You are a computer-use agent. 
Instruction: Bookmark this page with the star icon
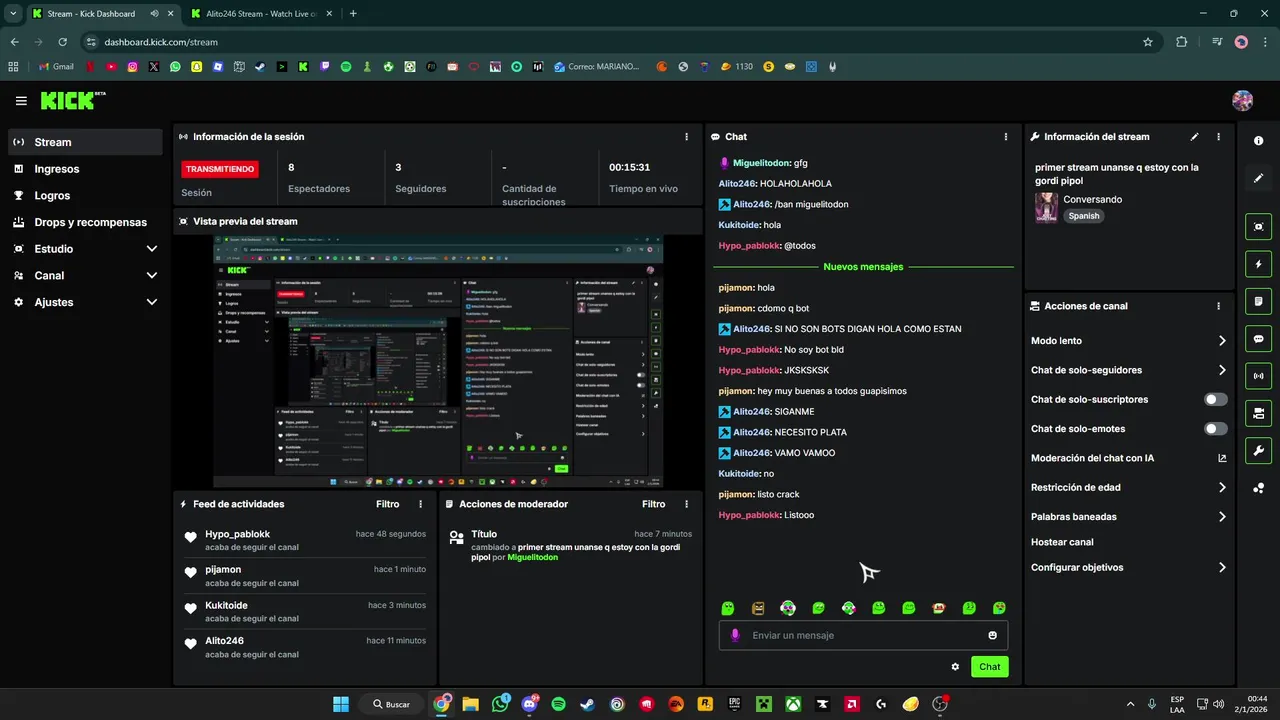pos(1148,42)
